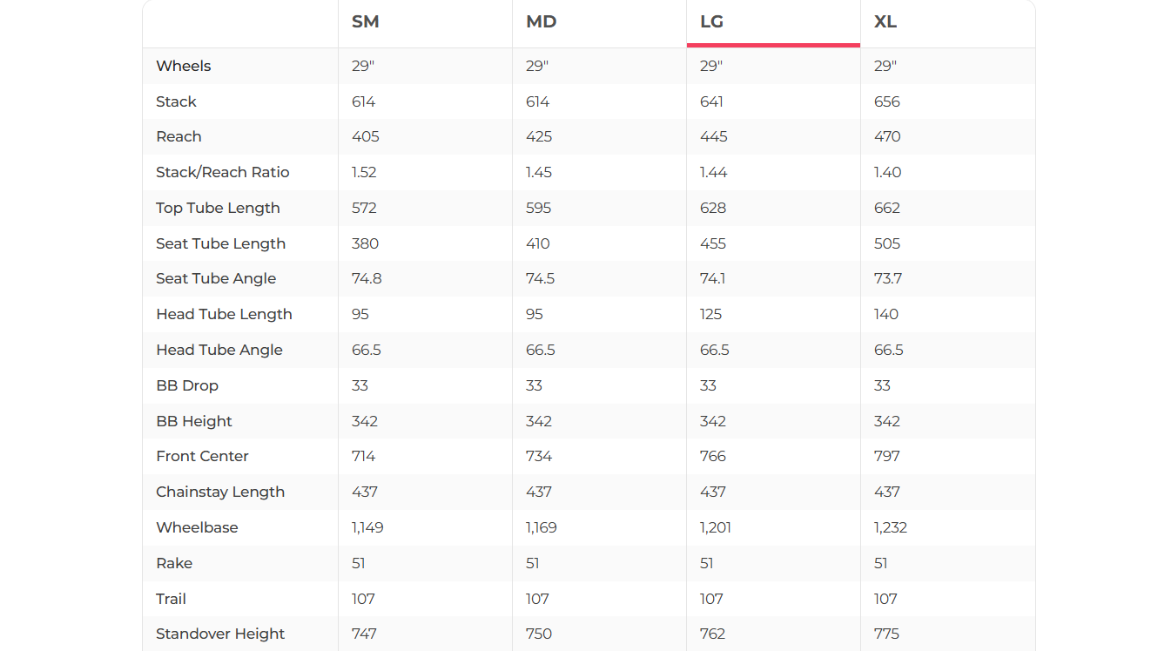The width and height of the screenshot is (1159, 652).
Task: Click the LG Front Center value 766
Action: pyautogui.click(x=713, y=456)
